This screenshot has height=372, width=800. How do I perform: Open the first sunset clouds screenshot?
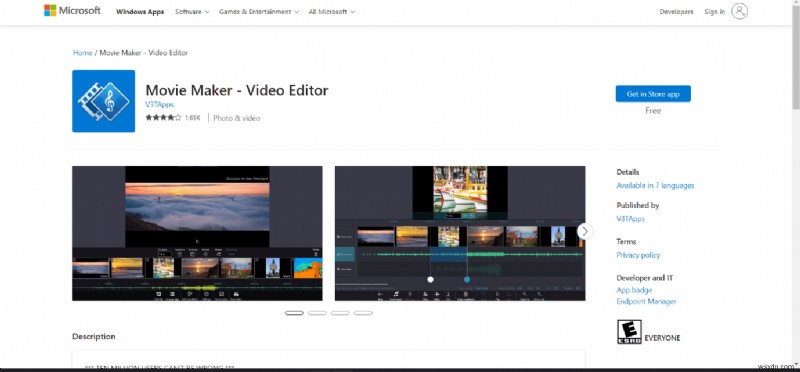[197, 233]
